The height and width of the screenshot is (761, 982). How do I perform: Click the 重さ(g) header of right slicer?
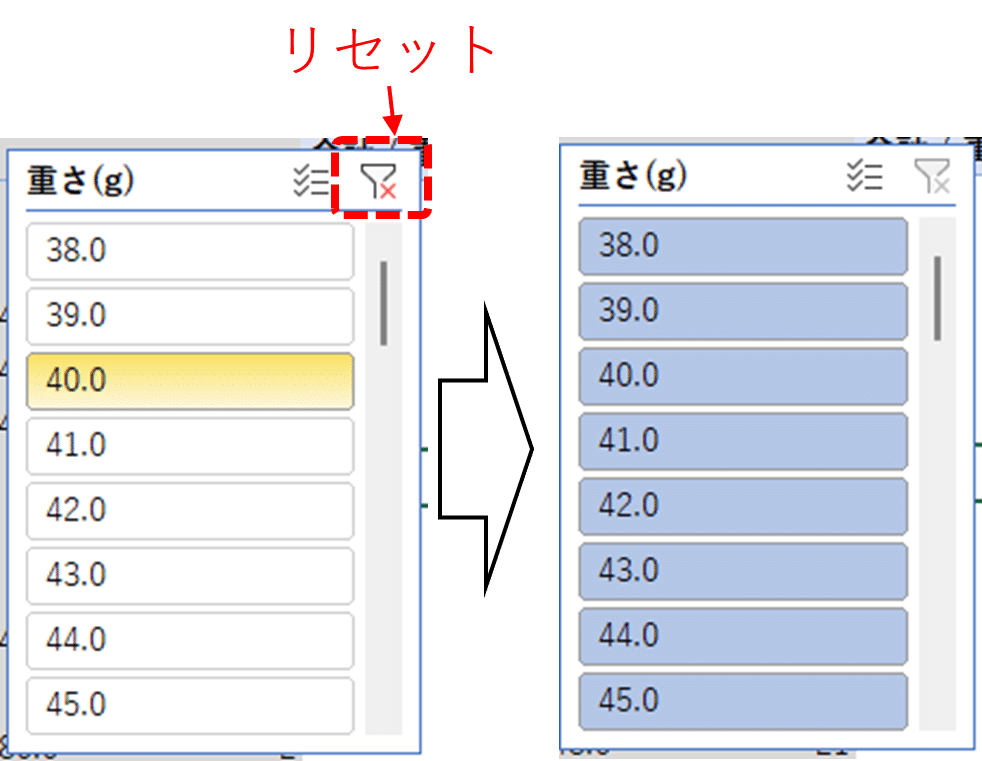tap(634, 177)
